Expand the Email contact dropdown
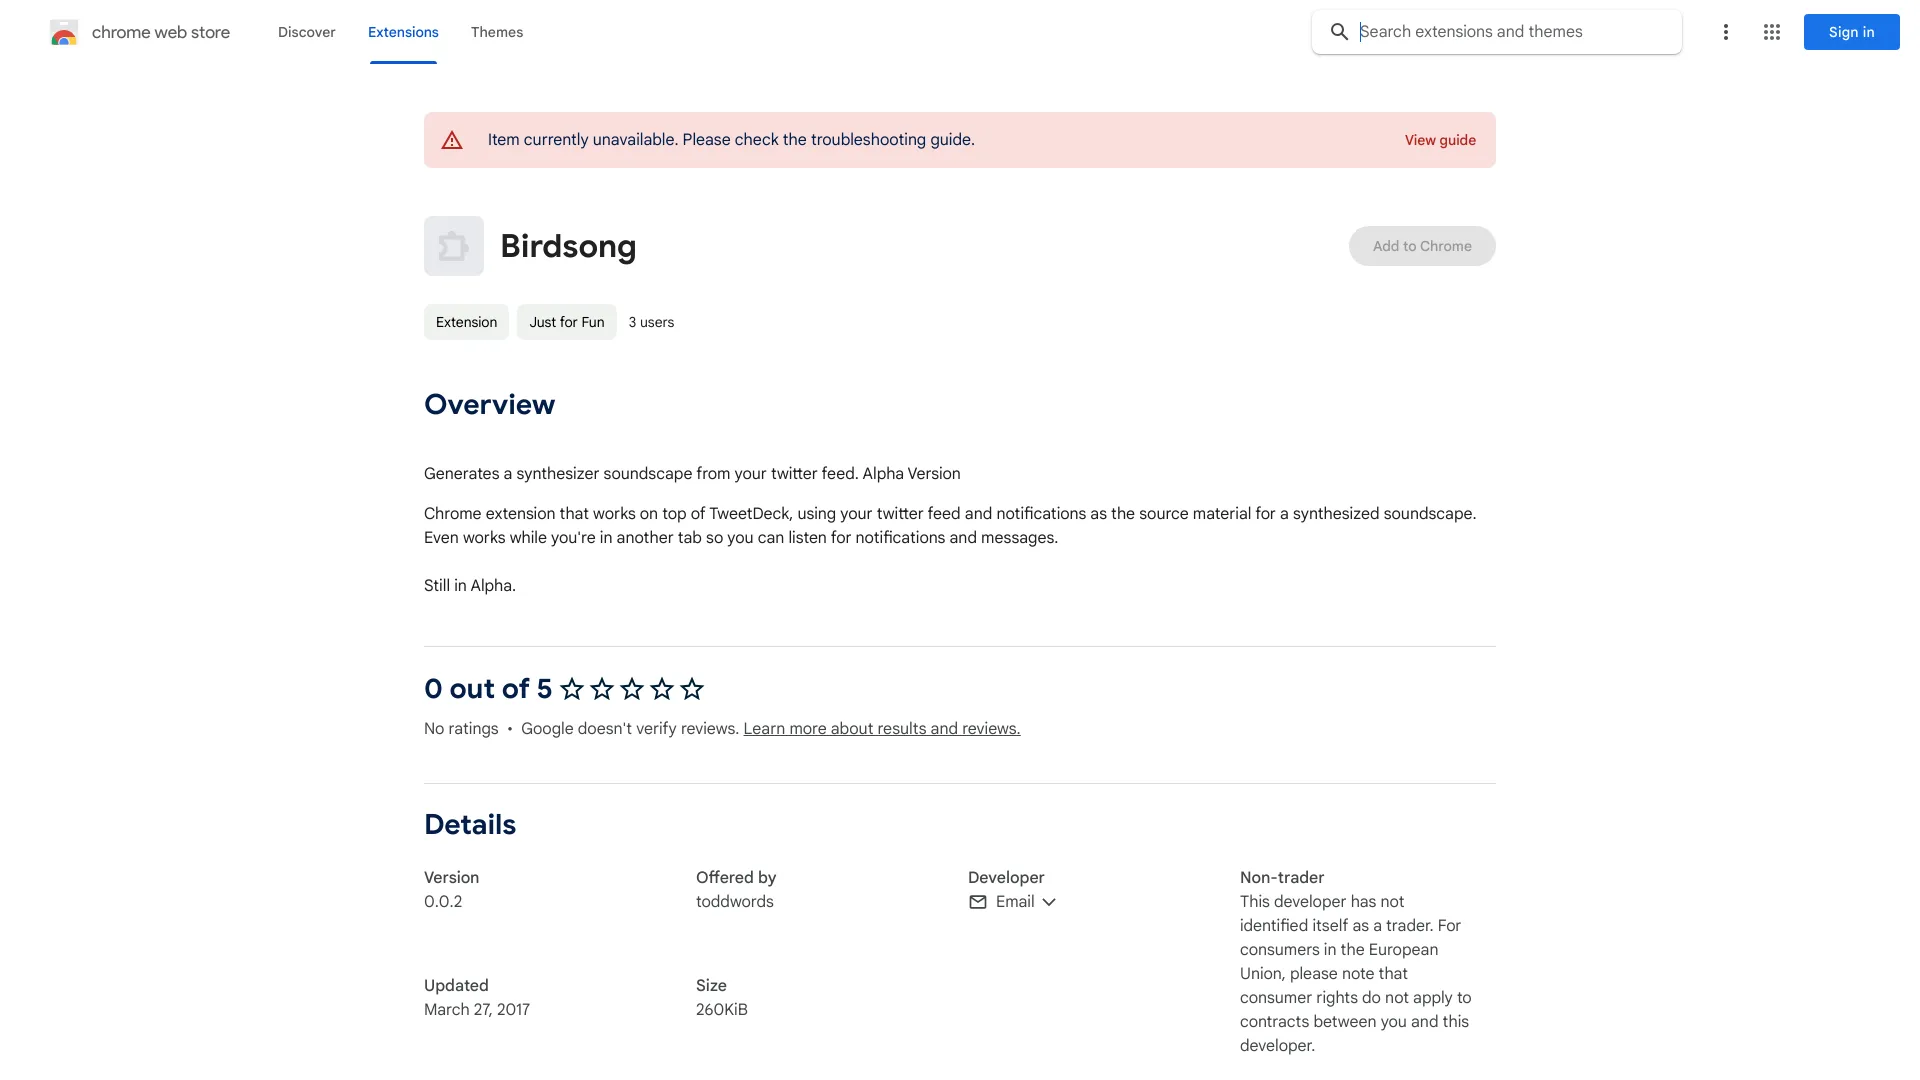This screenshot has height=1080, width=1920. (x=1048, y=901)
